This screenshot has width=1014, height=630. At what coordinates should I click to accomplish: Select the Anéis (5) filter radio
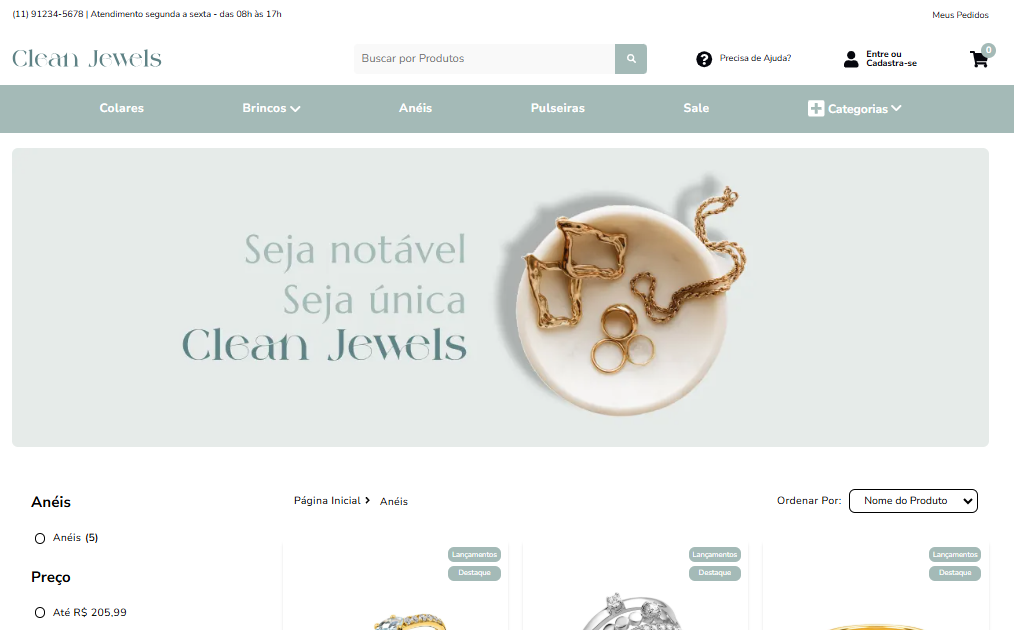[x=40, y=538]
